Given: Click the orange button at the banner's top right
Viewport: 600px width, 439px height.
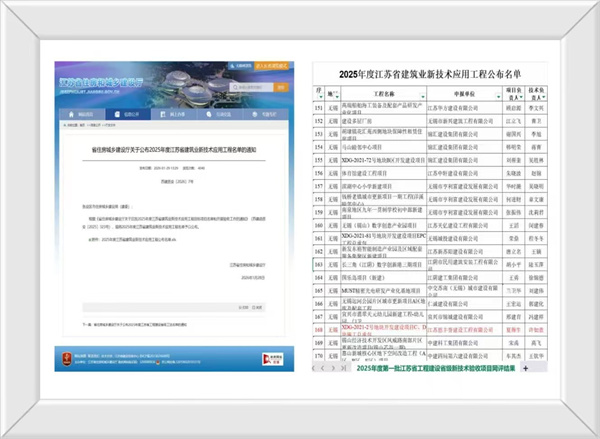Looking at the screenshot, I should pyautogui.click(x=271, y=66).
